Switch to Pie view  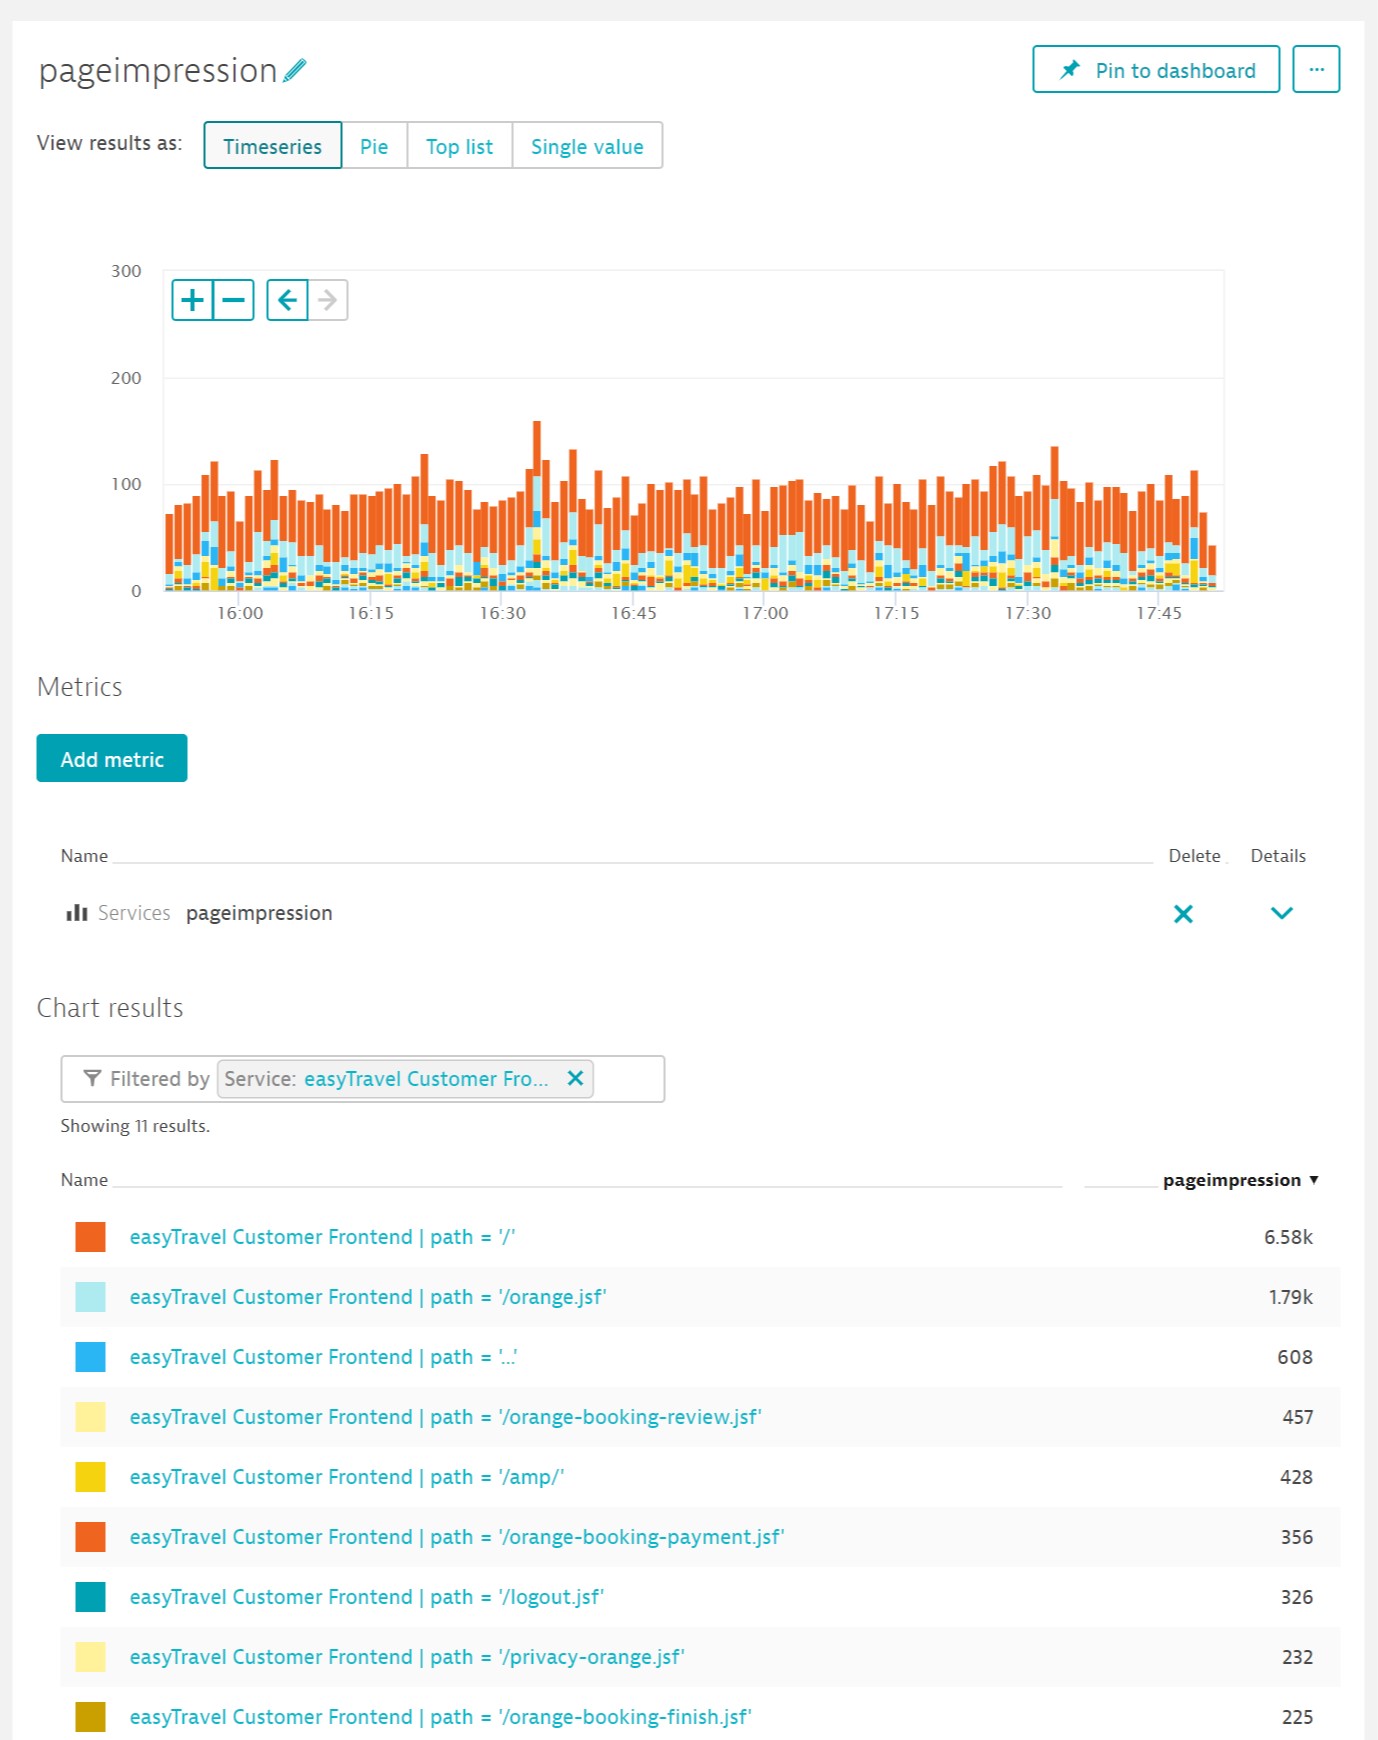(374, 146)
